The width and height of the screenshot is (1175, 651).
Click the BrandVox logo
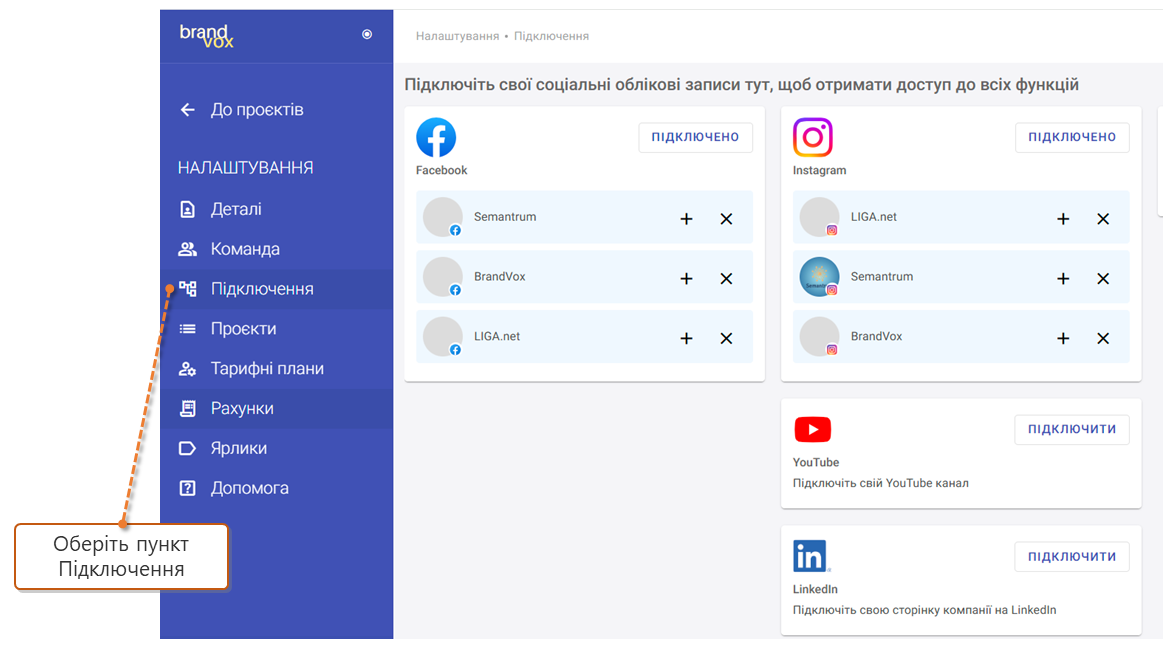pos(206,36)
